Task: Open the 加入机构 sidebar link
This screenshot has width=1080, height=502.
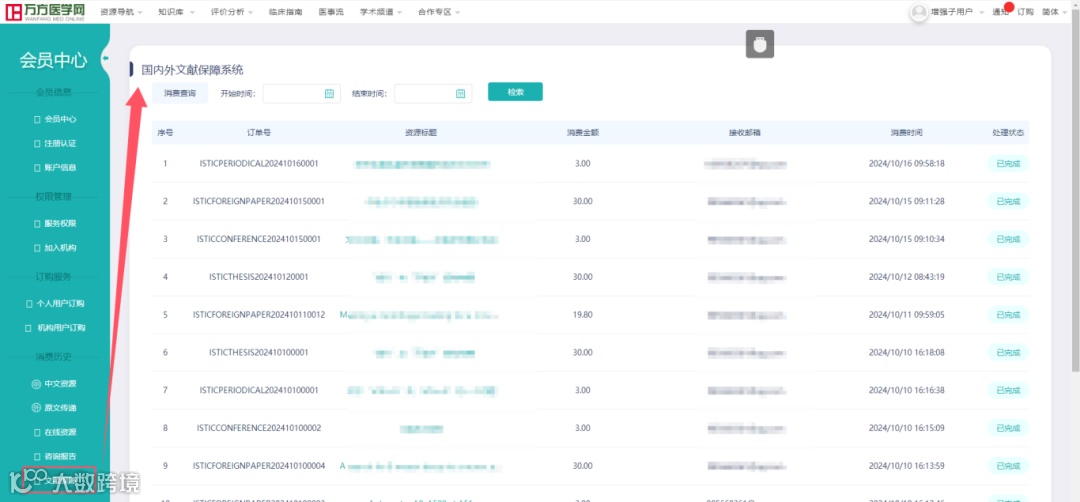Action: (x=55, y=248)
